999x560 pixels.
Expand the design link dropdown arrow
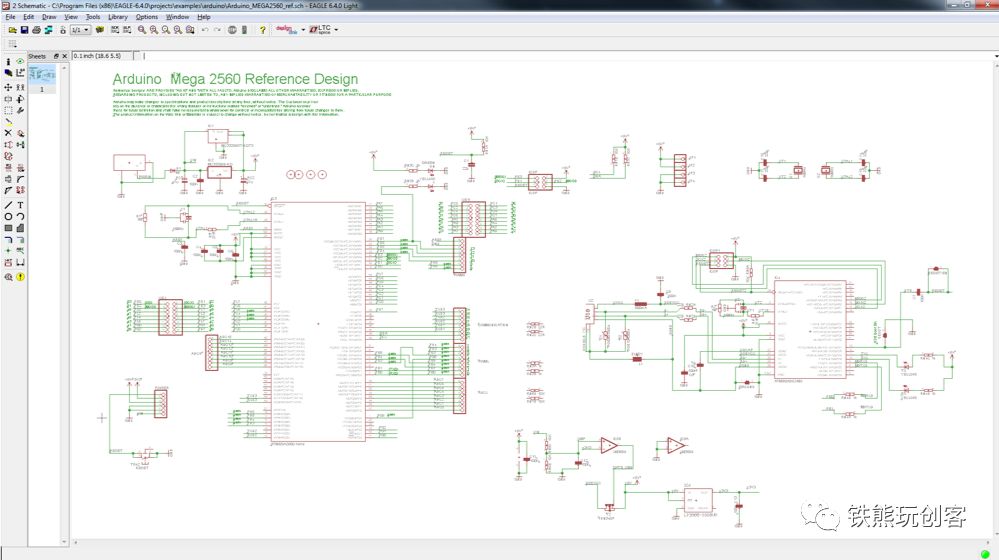pos(303,30)
